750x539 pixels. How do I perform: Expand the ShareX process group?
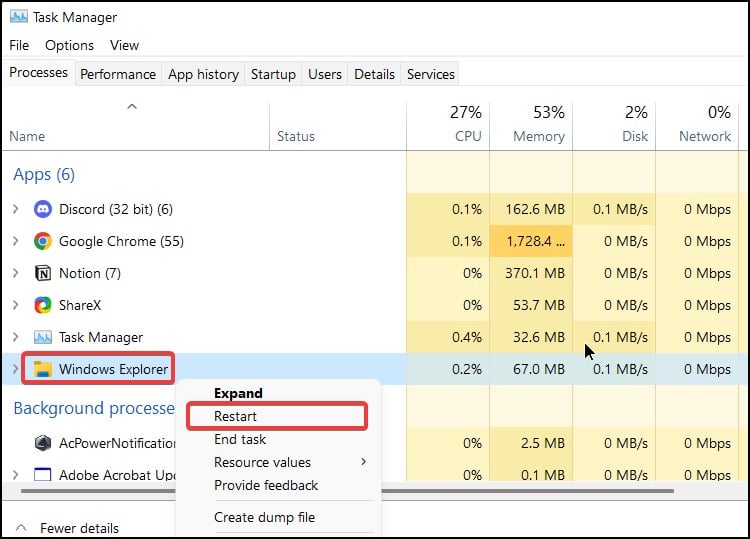15,305
